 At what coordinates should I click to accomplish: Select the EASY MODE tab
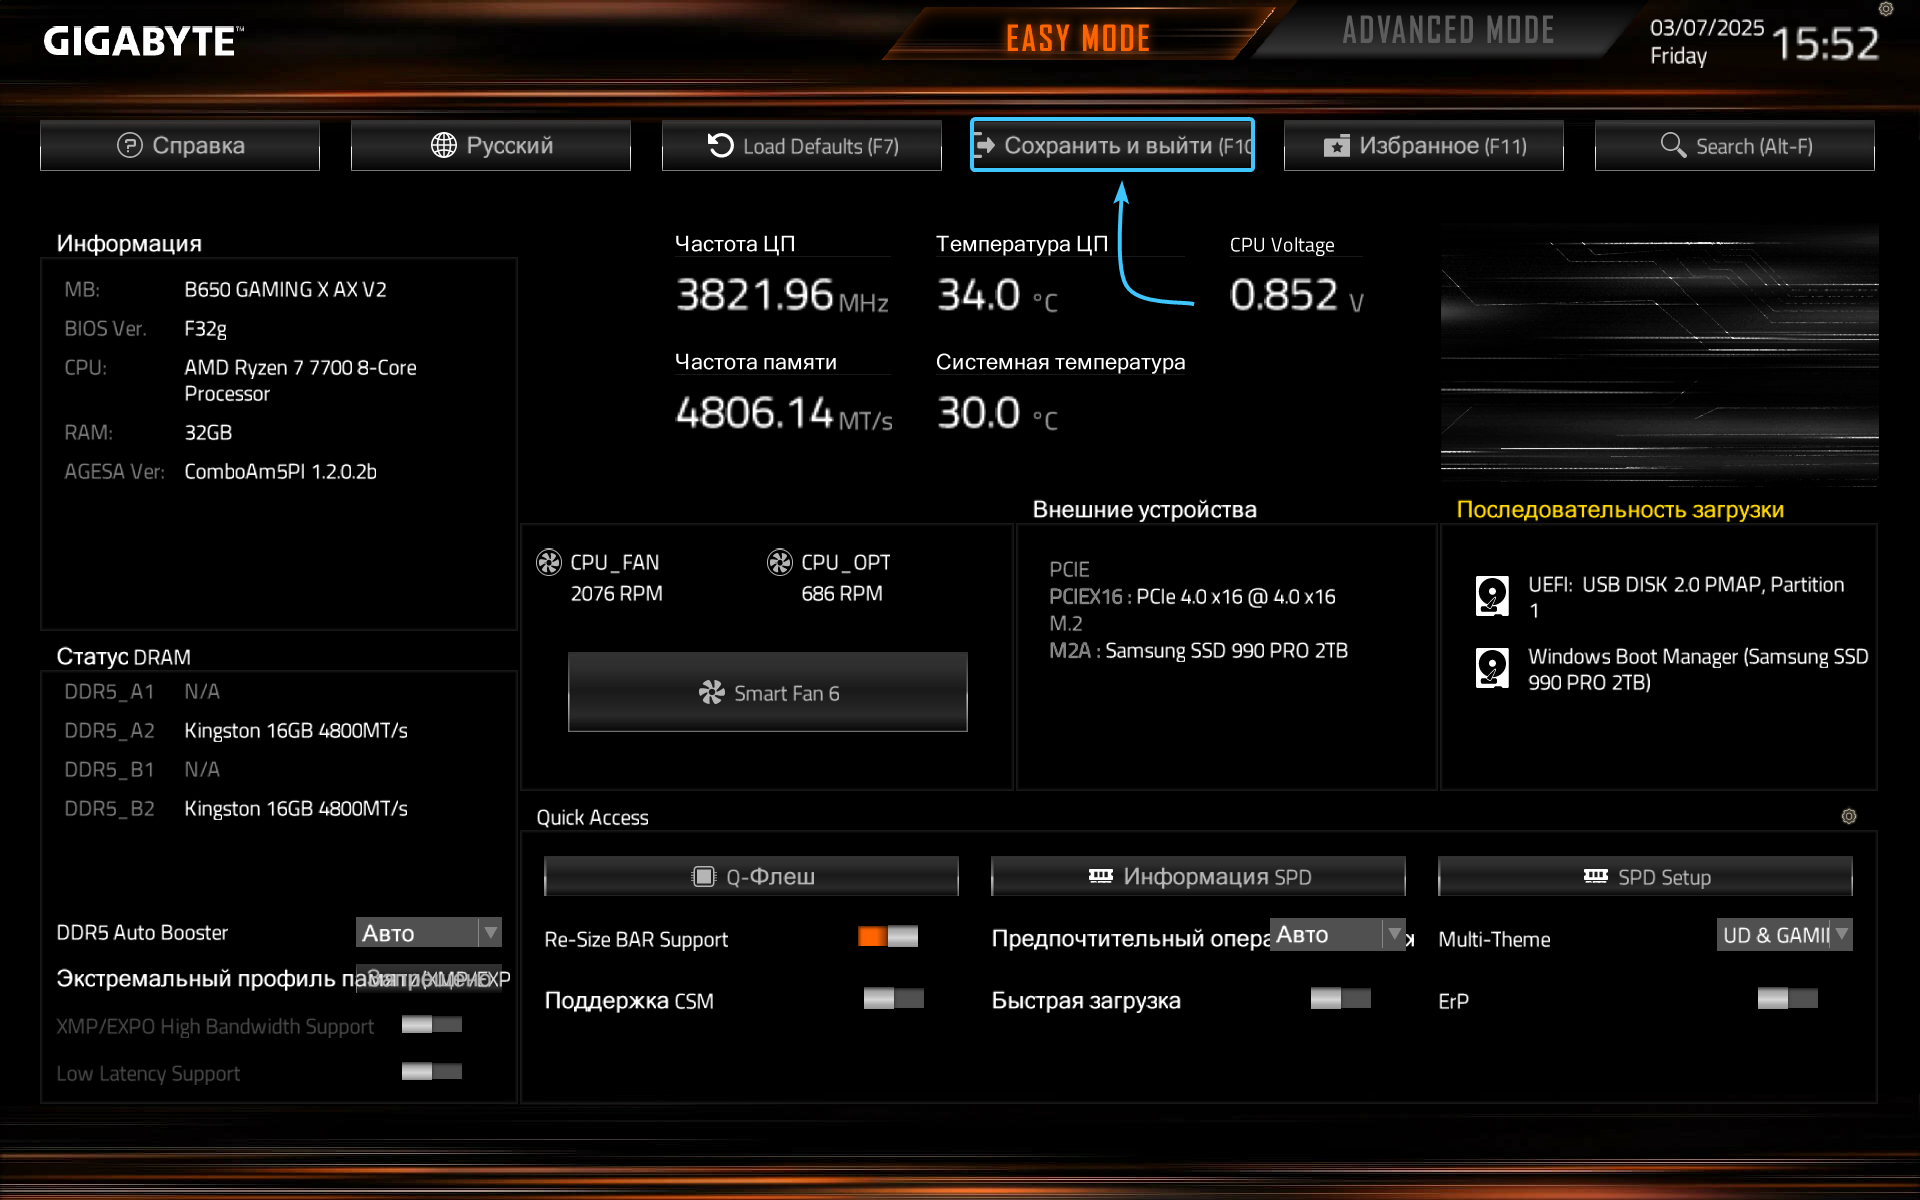[x=1078, y=38]
